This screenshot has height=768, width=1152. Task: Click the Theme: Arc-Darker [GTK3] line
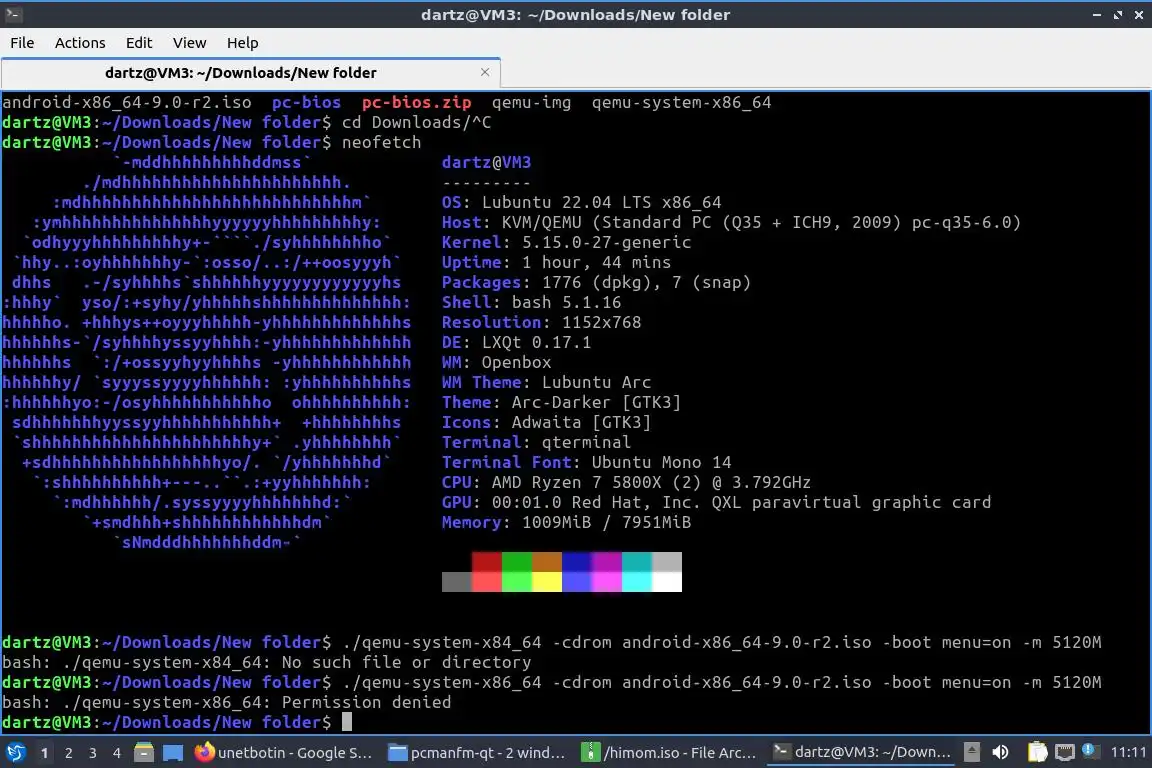pyautogui.click(x=561, y=403)
